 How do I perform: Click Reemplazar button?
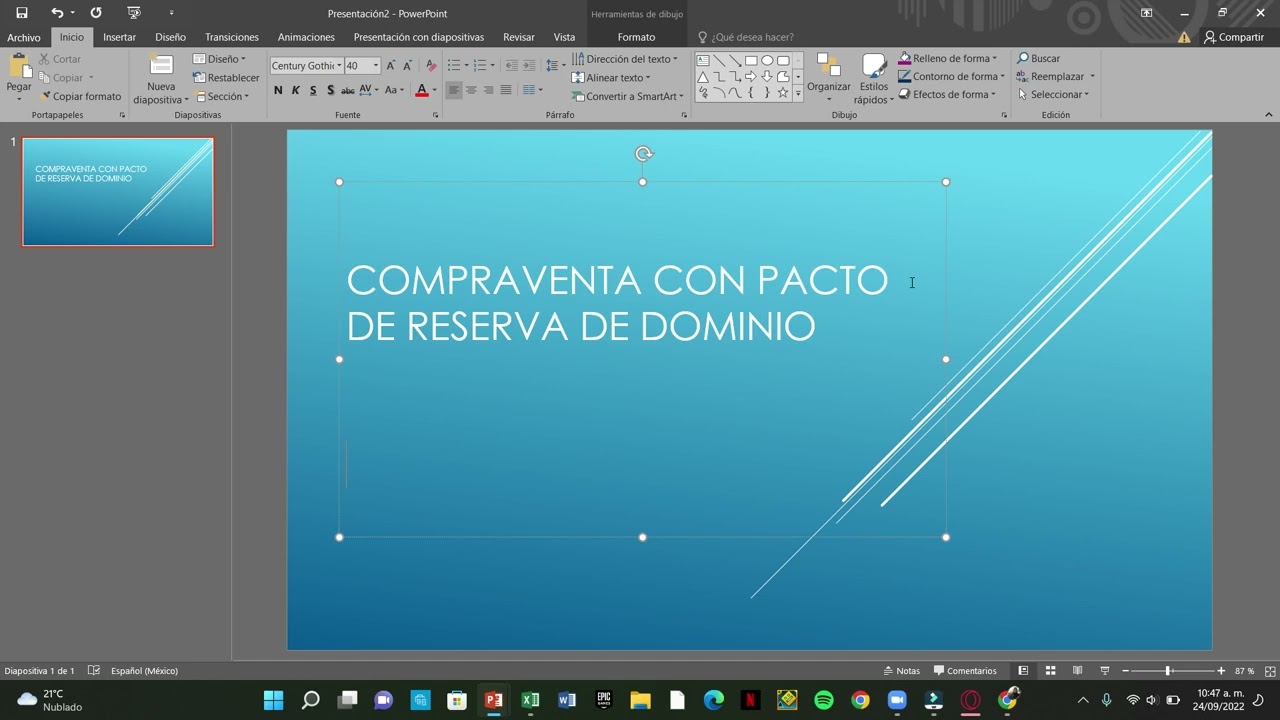(x=1050, y=77)
